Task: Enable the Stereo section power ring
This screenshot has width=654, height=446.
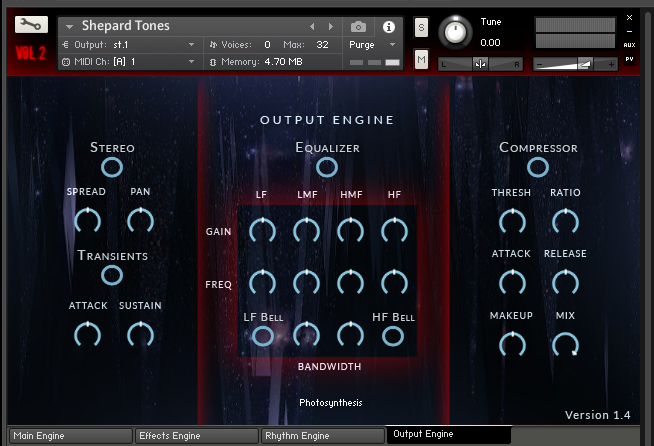Action: (112, 167)
